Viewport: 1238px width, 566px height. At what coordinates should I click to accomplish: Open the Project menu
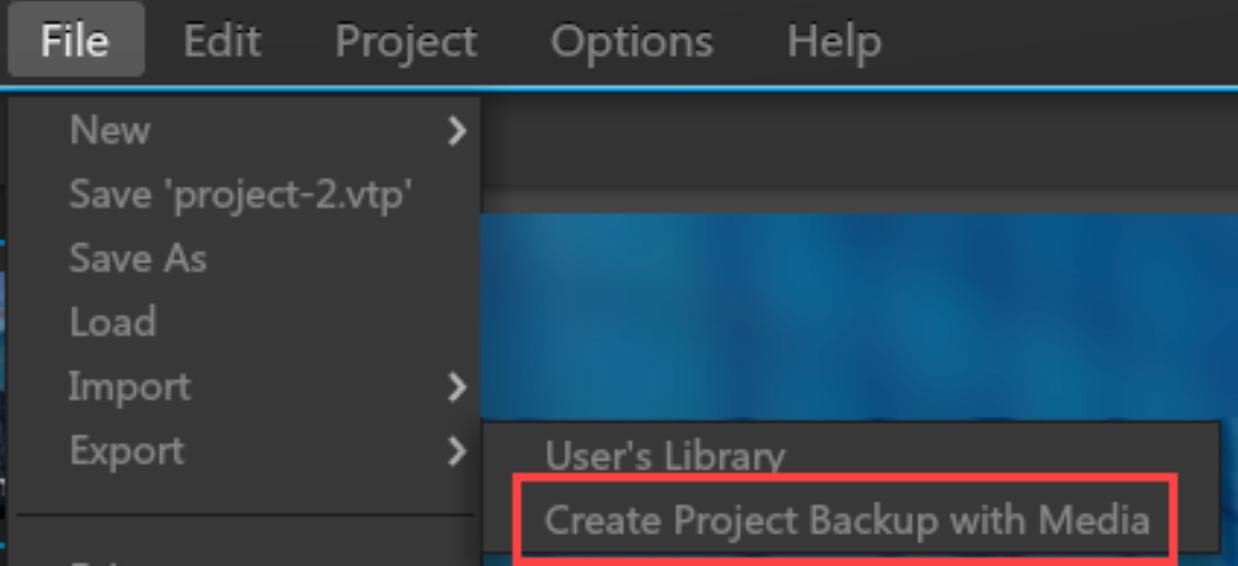click(406, 41)
